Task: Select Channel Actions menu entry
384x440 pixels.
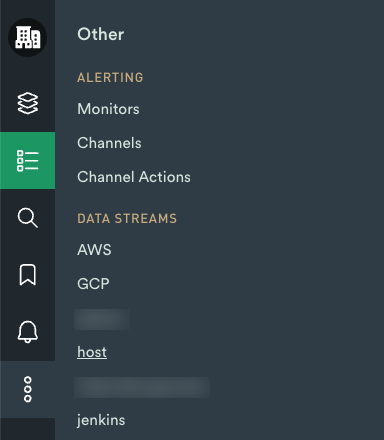Action: coord(134,177)
